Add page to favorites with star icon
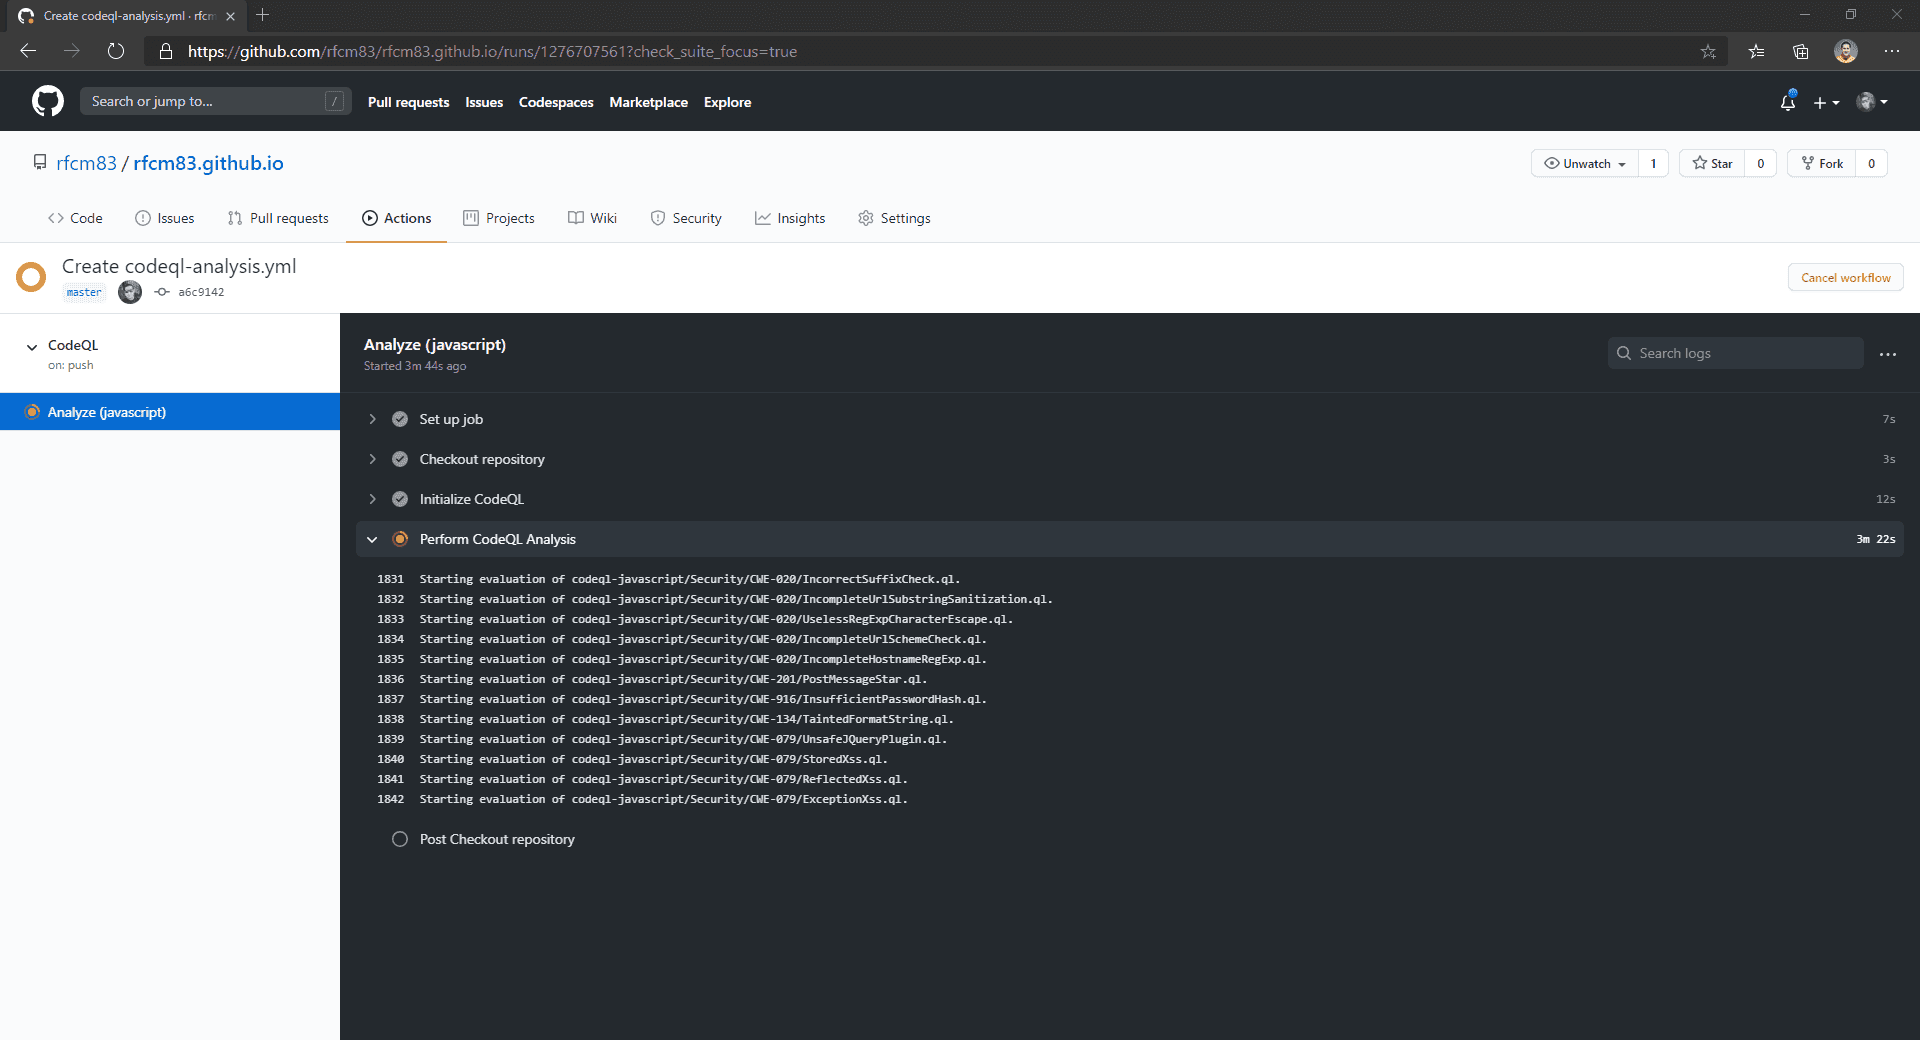 (x=1708, y=51)
